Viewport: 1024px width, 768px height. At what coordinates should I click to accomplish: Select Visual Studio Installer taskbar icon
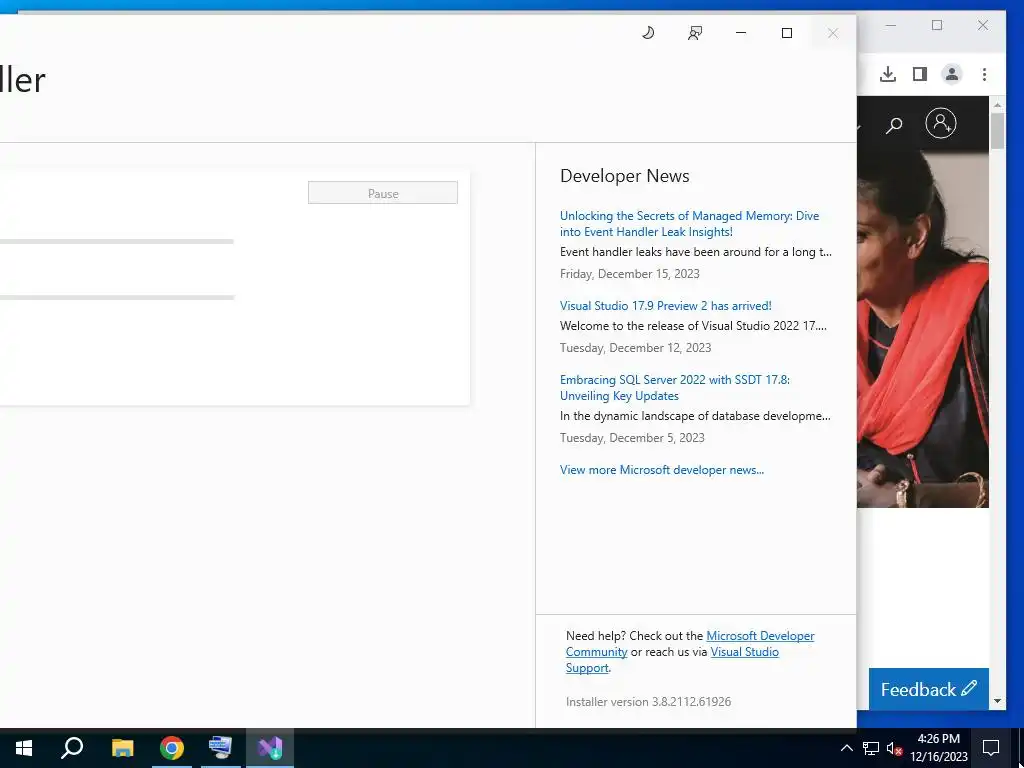click(x=270, y=748)
